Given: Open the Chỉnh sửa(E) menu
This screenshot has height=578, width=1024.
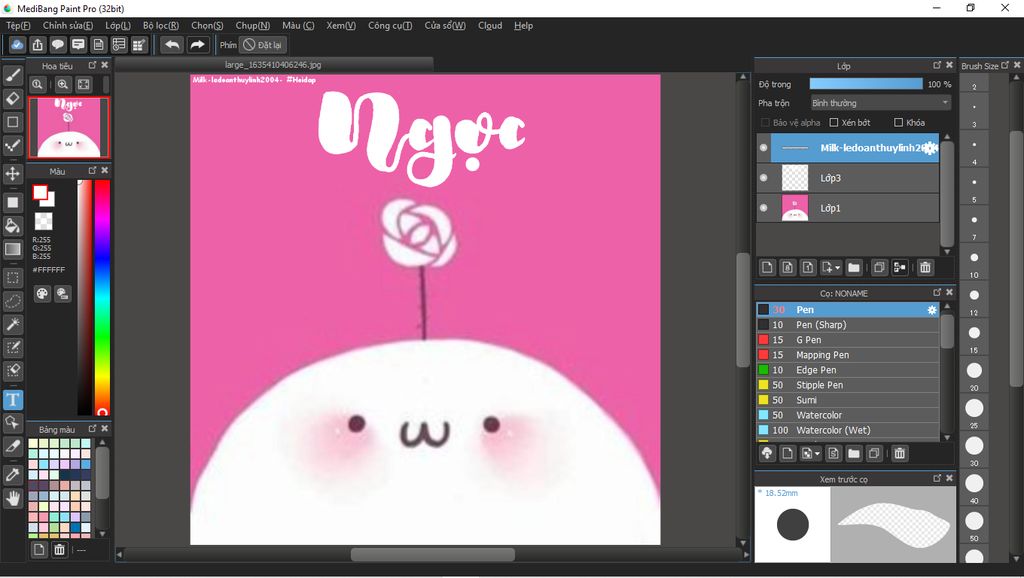Looking at the screenshot, I should (68, 25).
